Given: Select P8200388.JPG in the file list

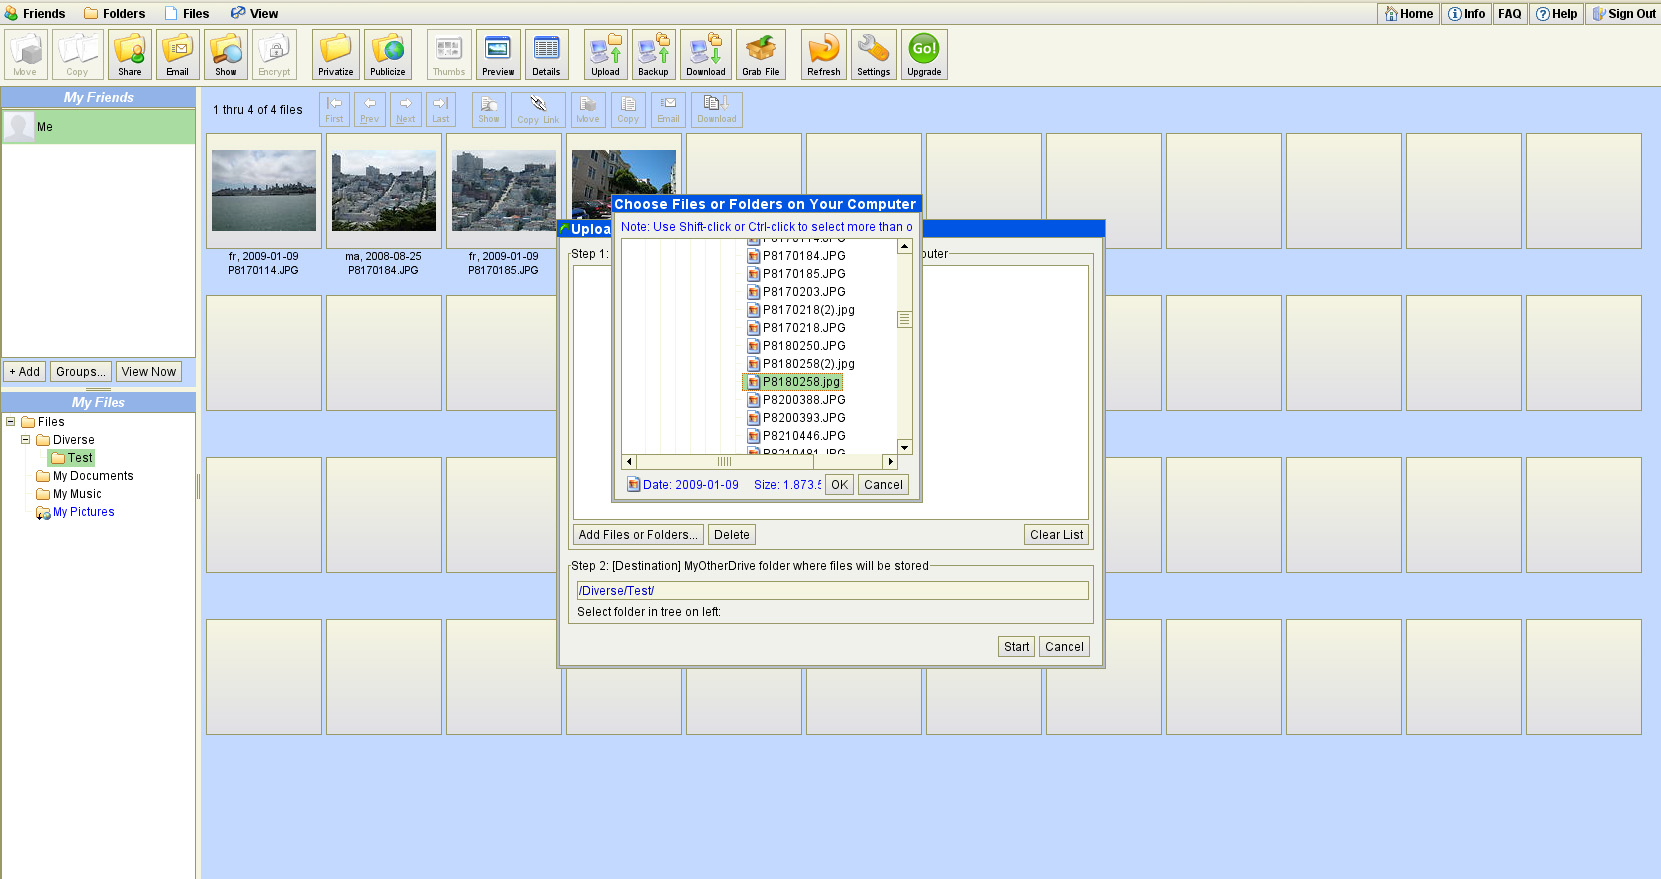Looking at the screenshot, I should (803, 400).
